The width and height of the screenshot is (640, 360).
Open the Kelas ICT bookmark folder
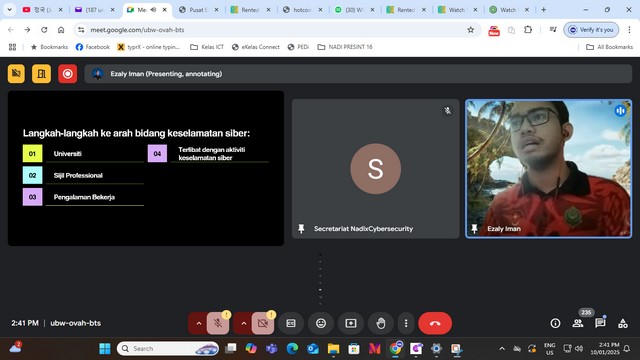click(x=207, y=47)
